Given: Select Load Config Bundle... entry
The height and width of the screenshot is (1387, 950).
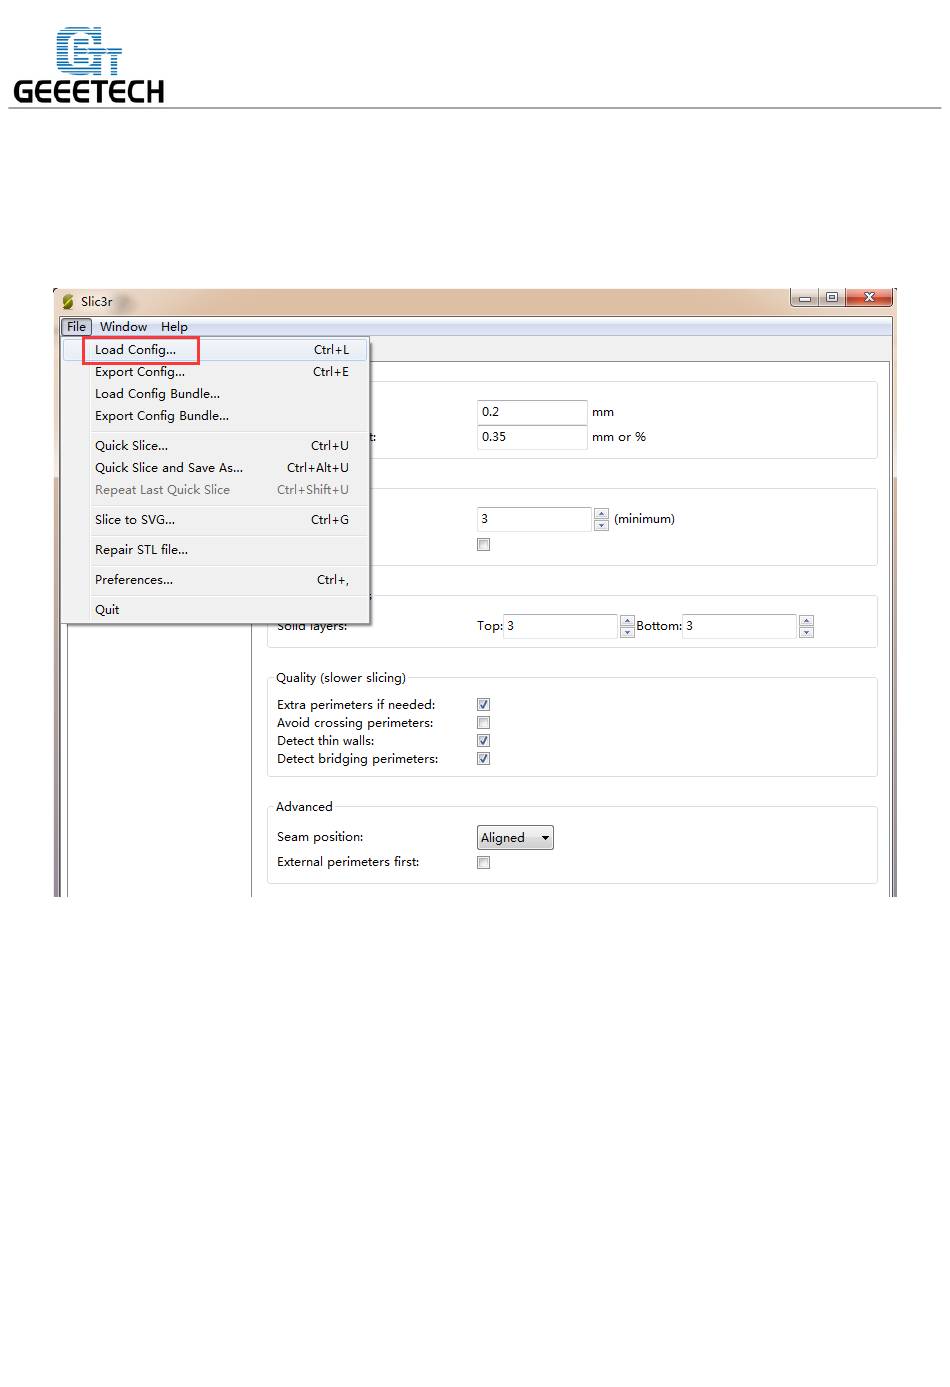Looking at the screenshot, I should 216,394.
